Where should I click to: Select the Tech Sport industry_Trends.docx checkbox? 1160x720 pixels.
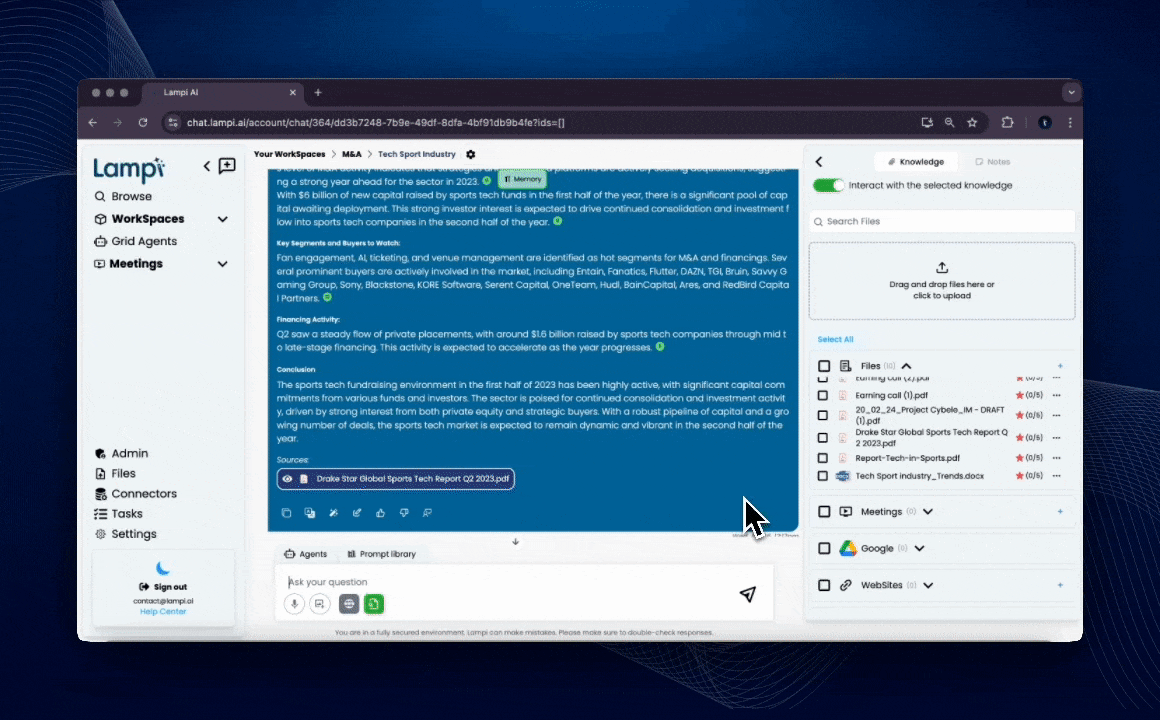823,477
